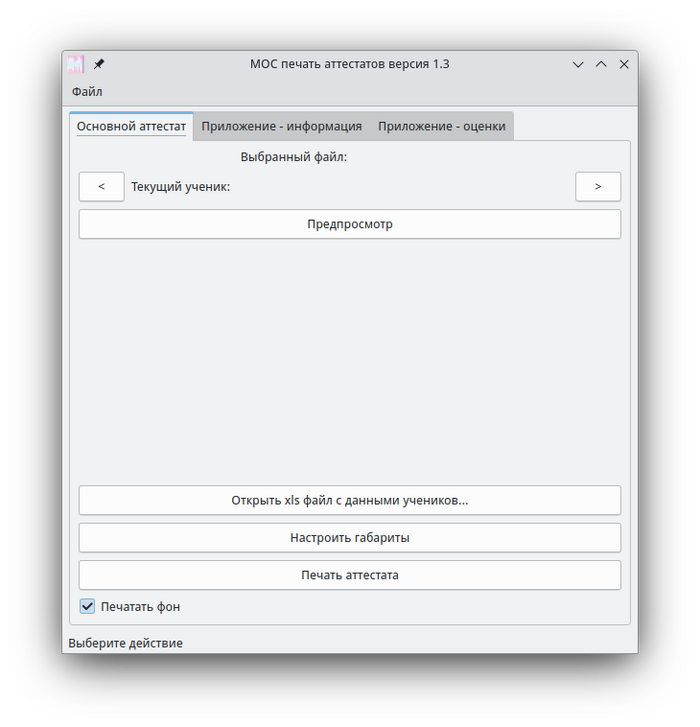Click the Печать аттестата button
The image size is (700, 727).
pos(350,575)
